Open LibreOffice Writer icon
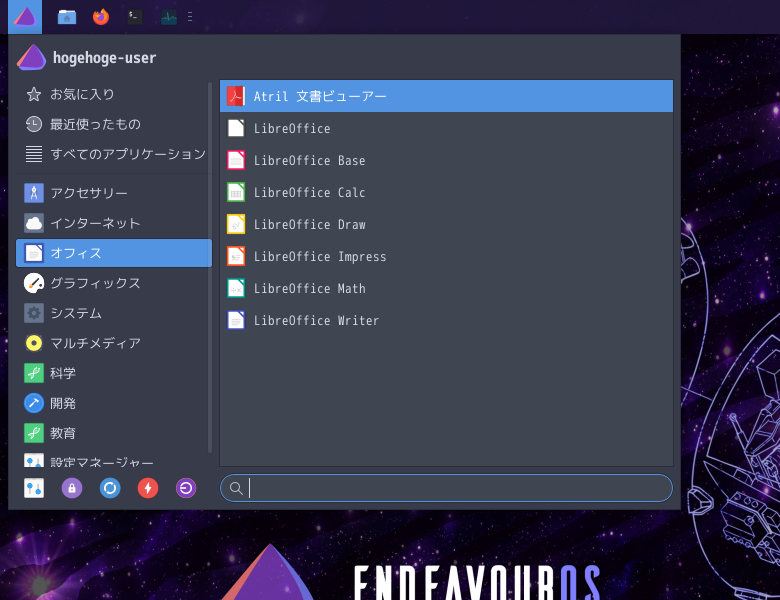780x600 pixels. [236, 320]
